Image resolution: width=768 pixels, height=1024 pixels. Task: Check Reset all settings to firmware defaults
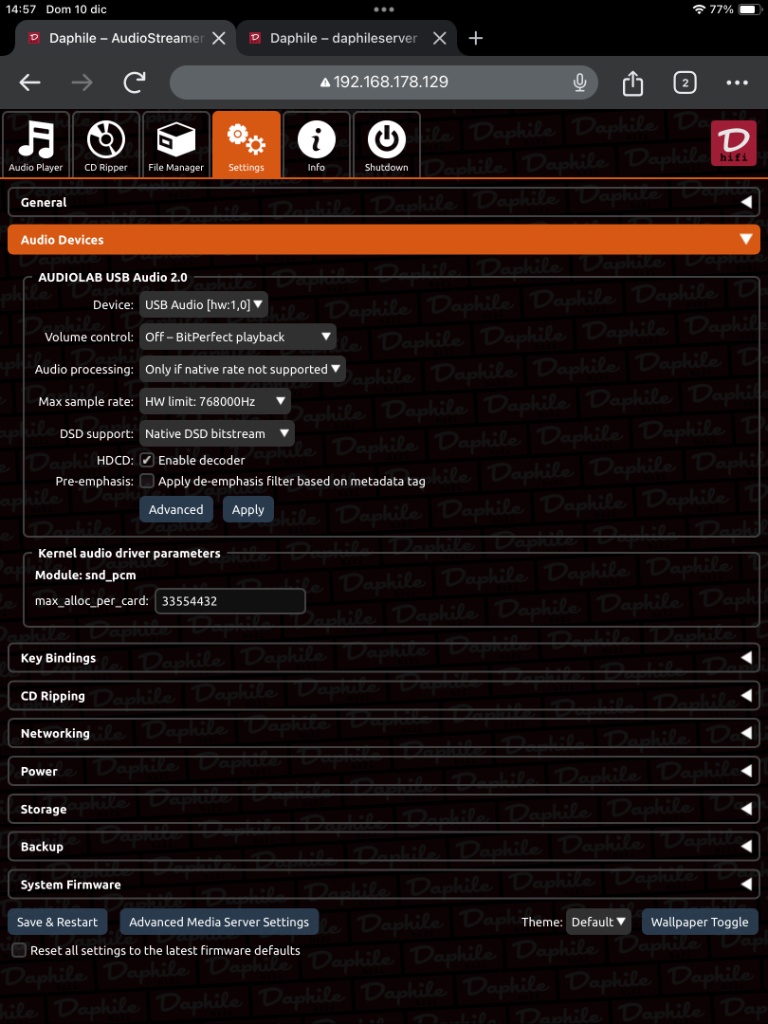(19, 950)
